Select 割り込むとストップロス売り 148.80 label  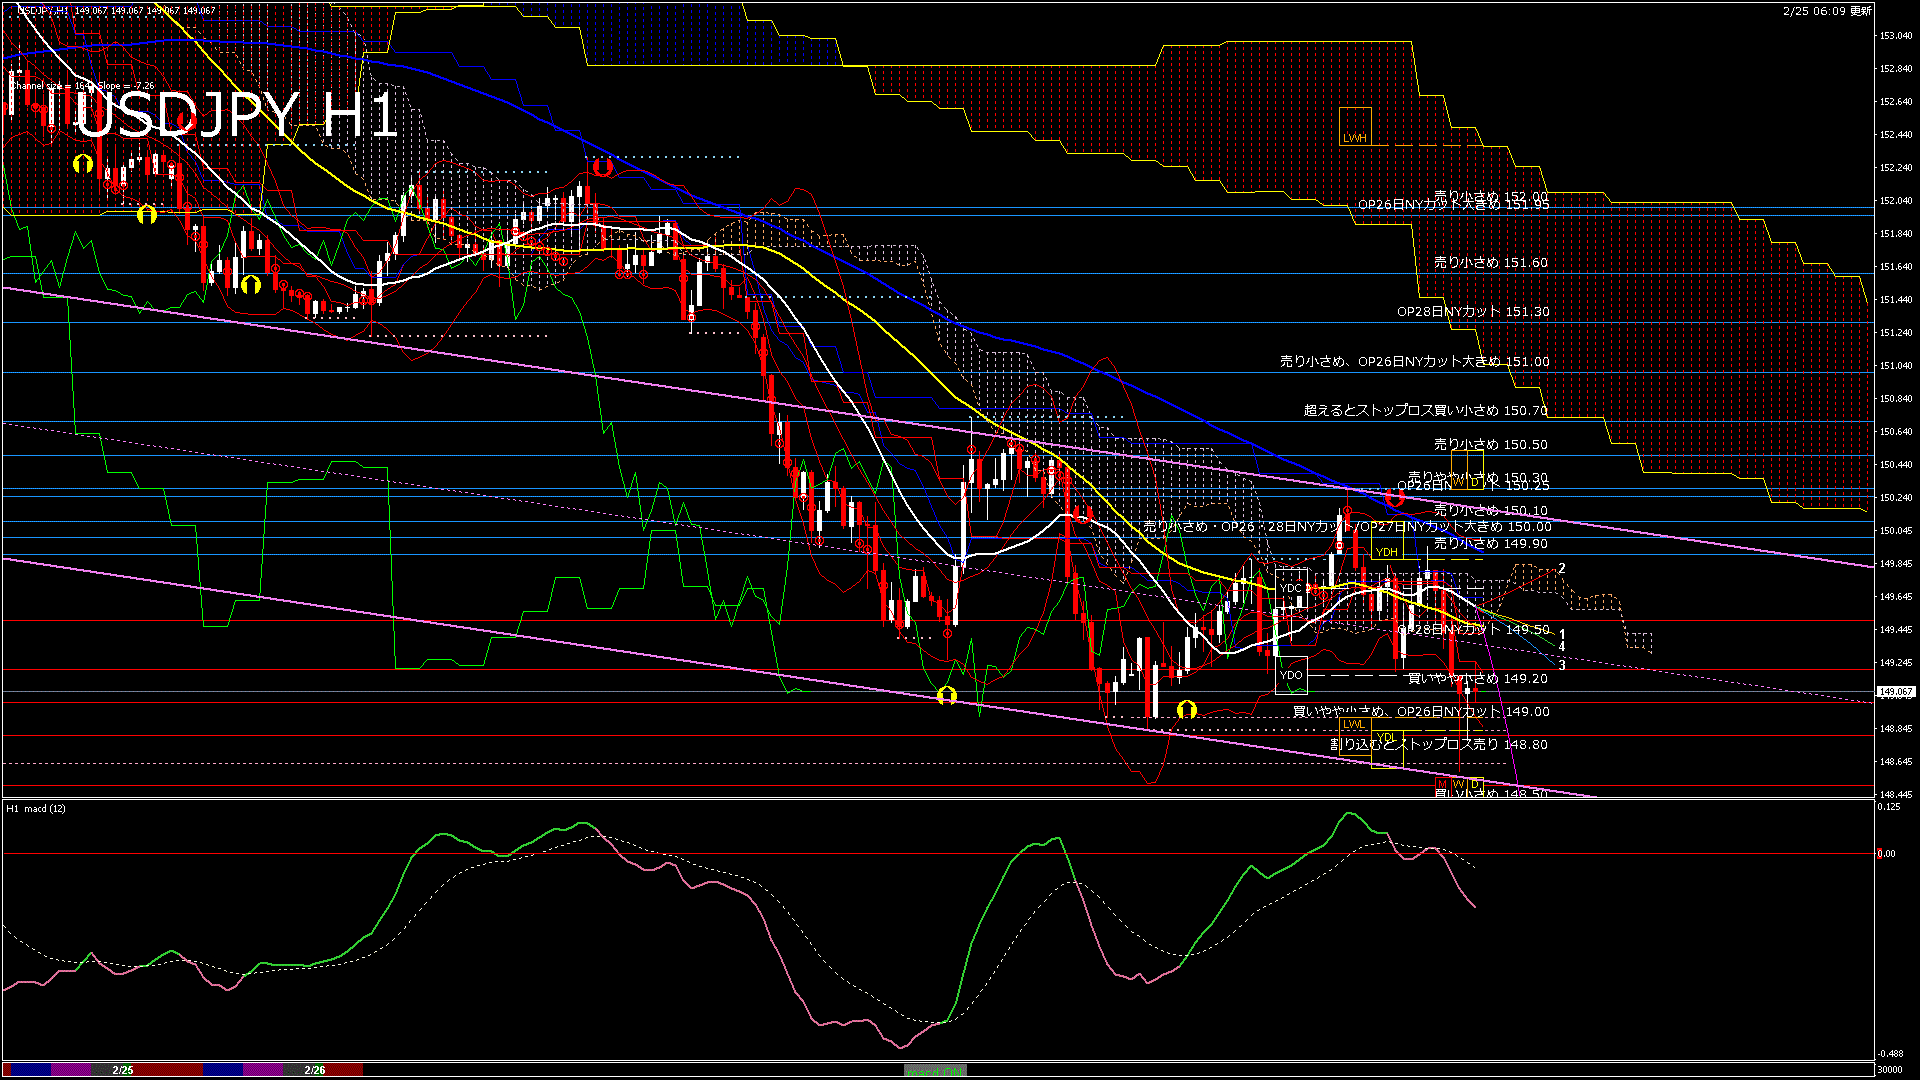pos(1439,744)
